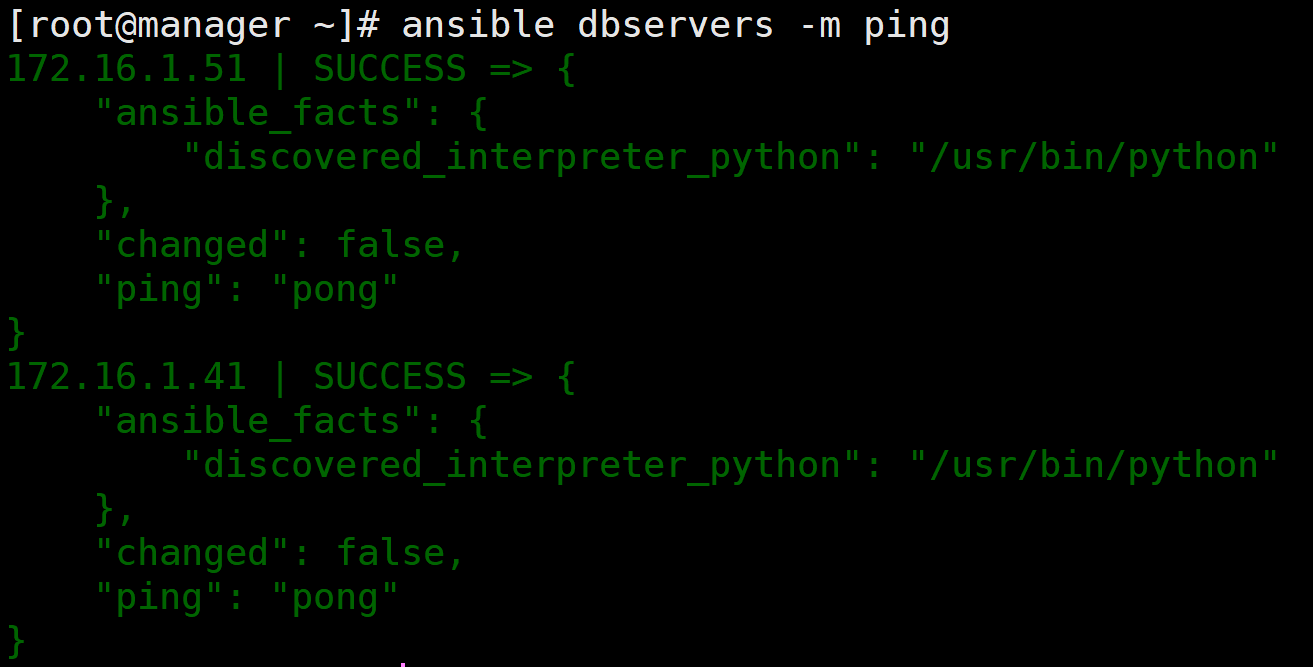Viewport: 1313px width, 667px height.
Task: Click the "false" value under host 172.16.1.41
Action: [390, 553]
